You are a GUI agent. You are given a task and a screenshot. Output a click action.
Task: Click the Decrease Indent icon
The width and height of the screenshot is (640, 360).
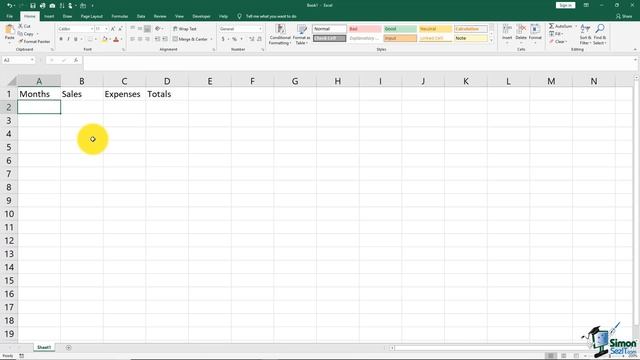click(157, 39)
